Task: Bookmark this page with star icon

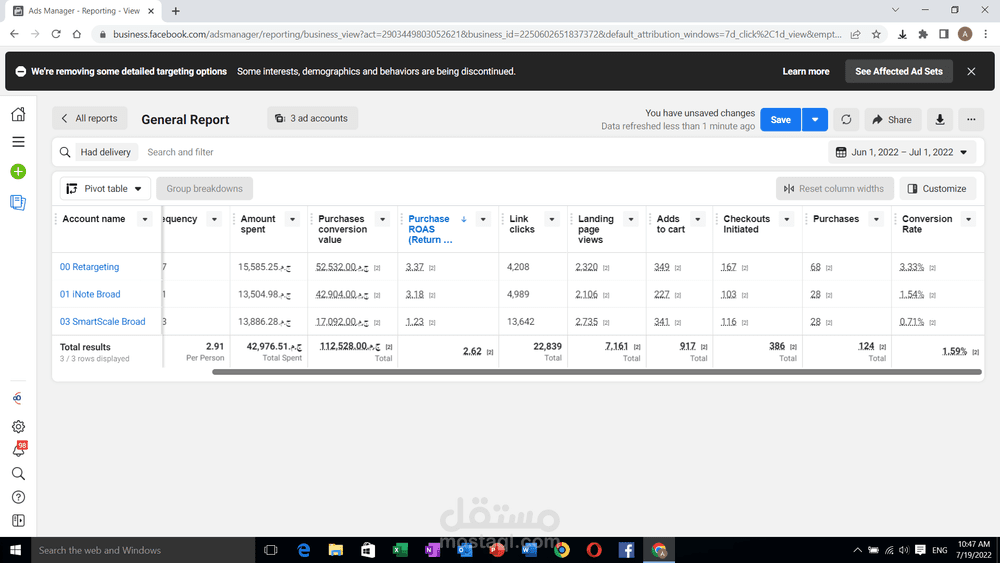Action: point(876,34)
